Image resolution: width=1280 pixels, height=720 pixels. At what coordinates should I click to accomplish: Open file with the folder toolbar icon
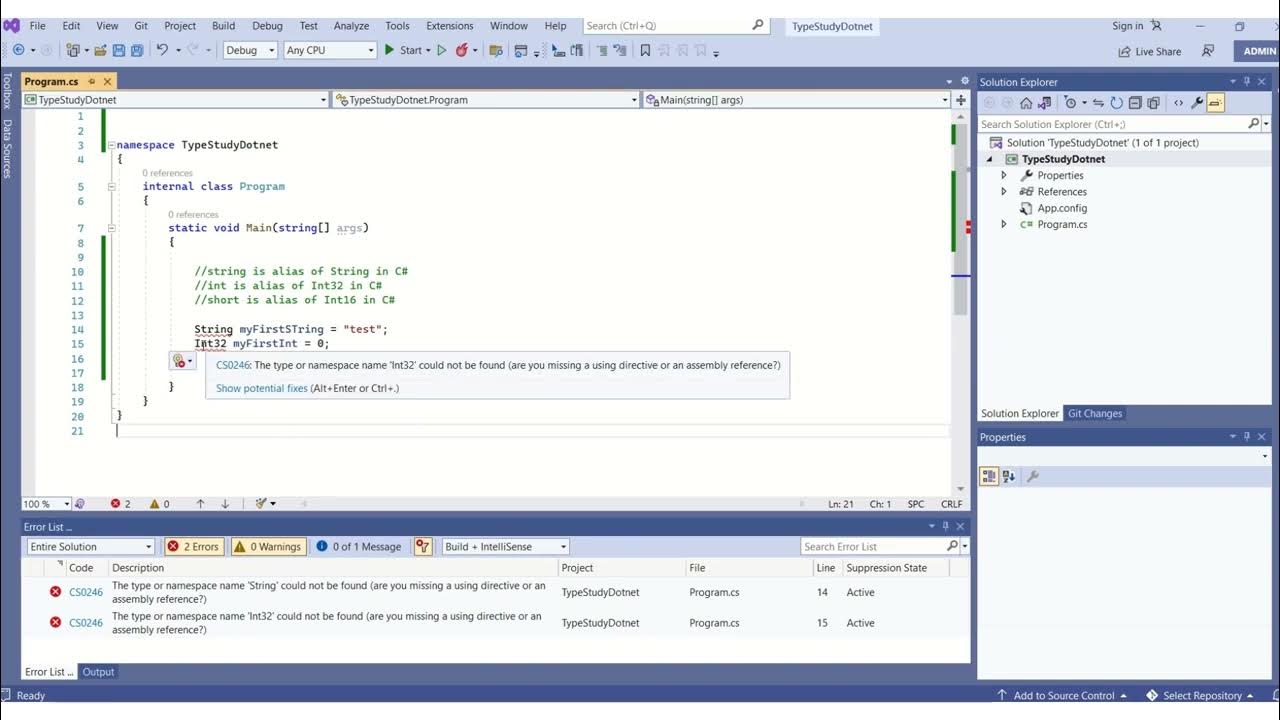click(x=99, y=50)
